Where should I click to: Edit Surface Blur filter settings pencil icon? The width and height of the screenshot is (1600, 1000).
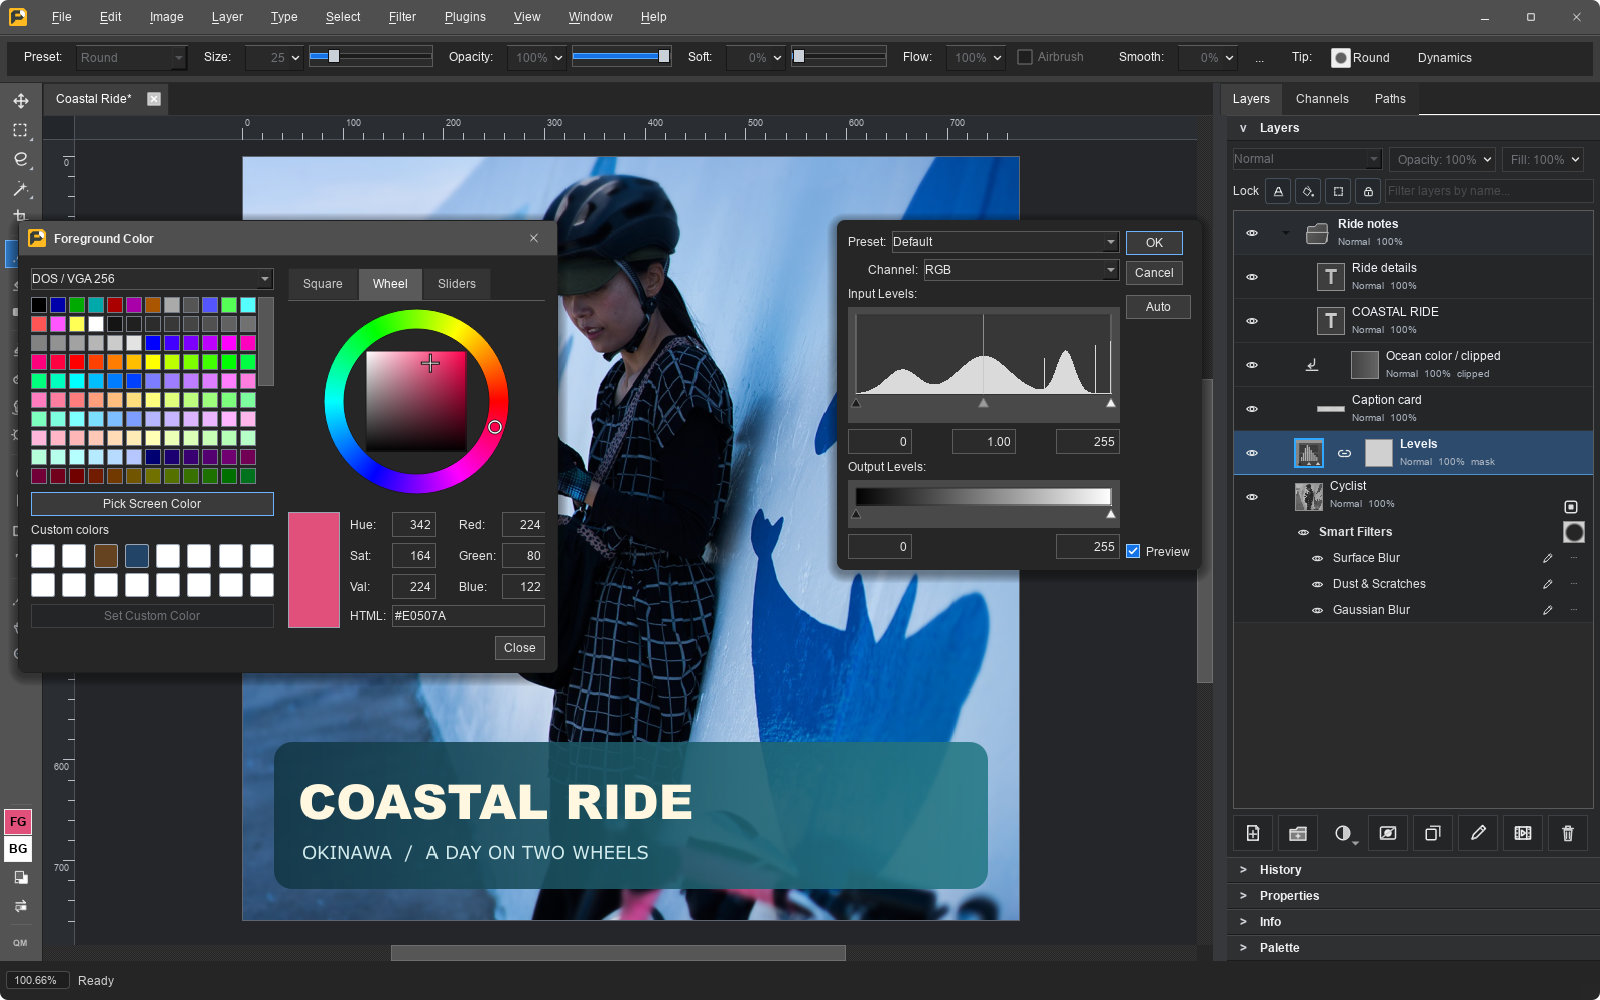click(x=1548, y=558)
